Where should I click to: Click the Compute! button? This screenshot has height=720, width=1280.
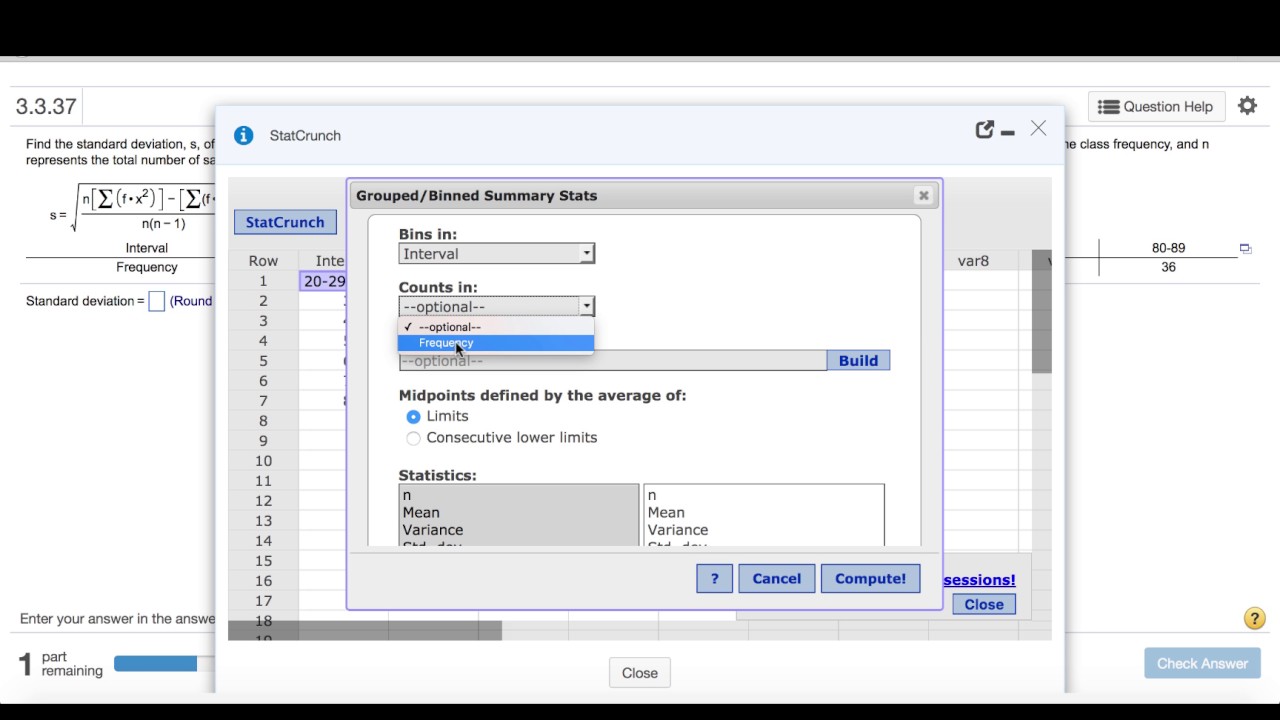coord(870,578)
